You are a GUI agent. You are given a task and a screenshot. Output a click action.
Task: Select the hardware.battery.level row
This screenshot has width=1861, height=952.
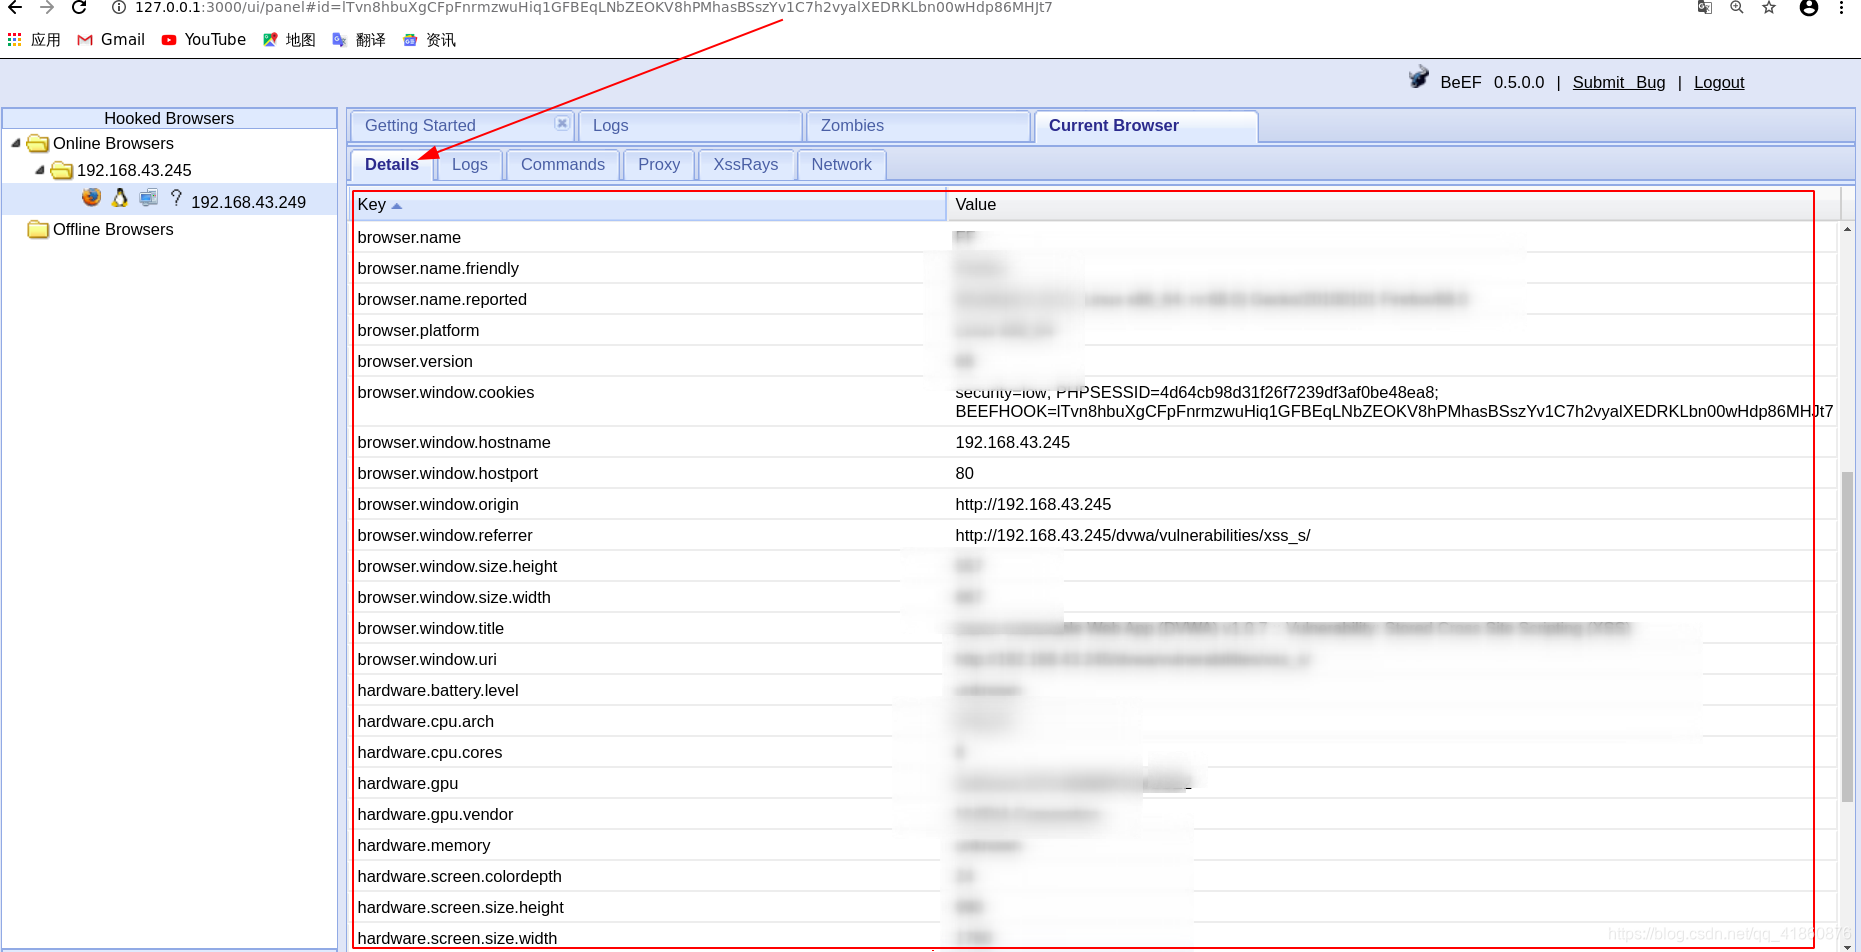coord(1095,690)
